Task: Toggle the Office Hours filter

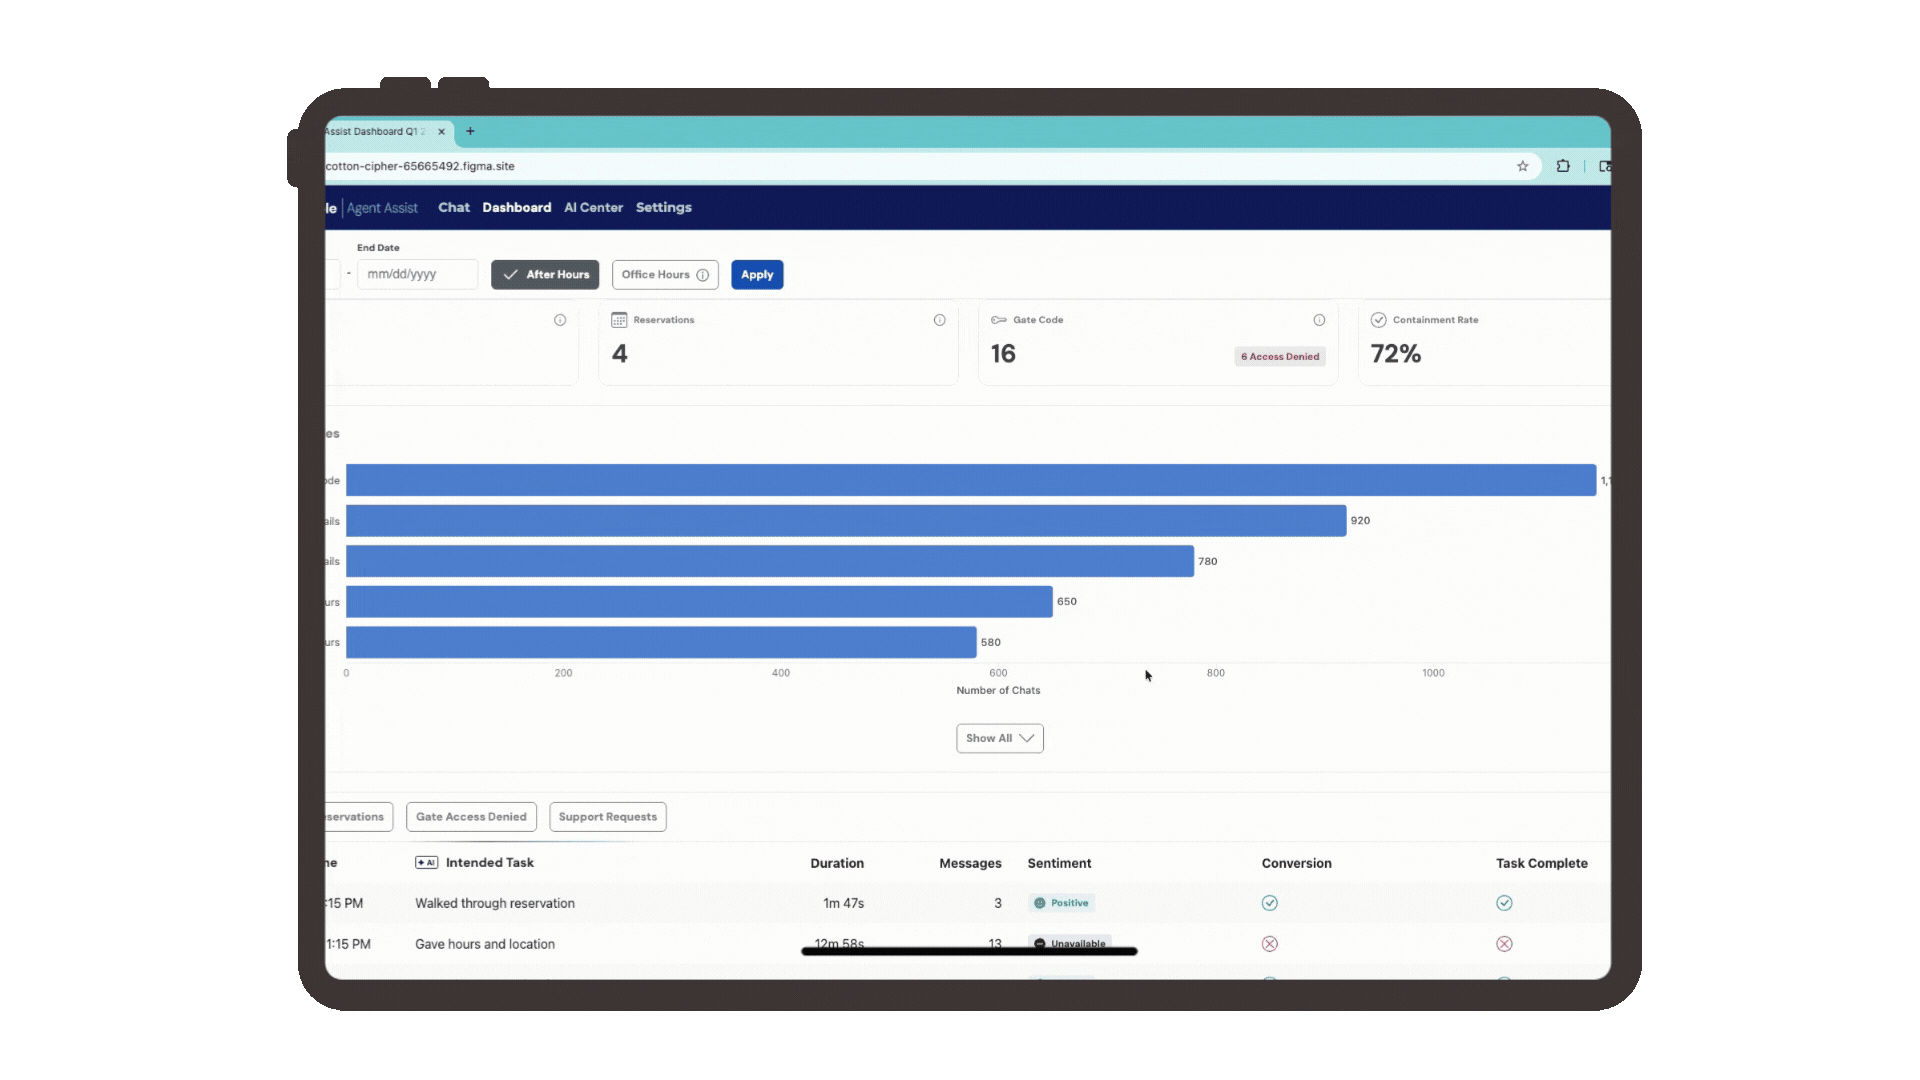Action: point(655,275)
